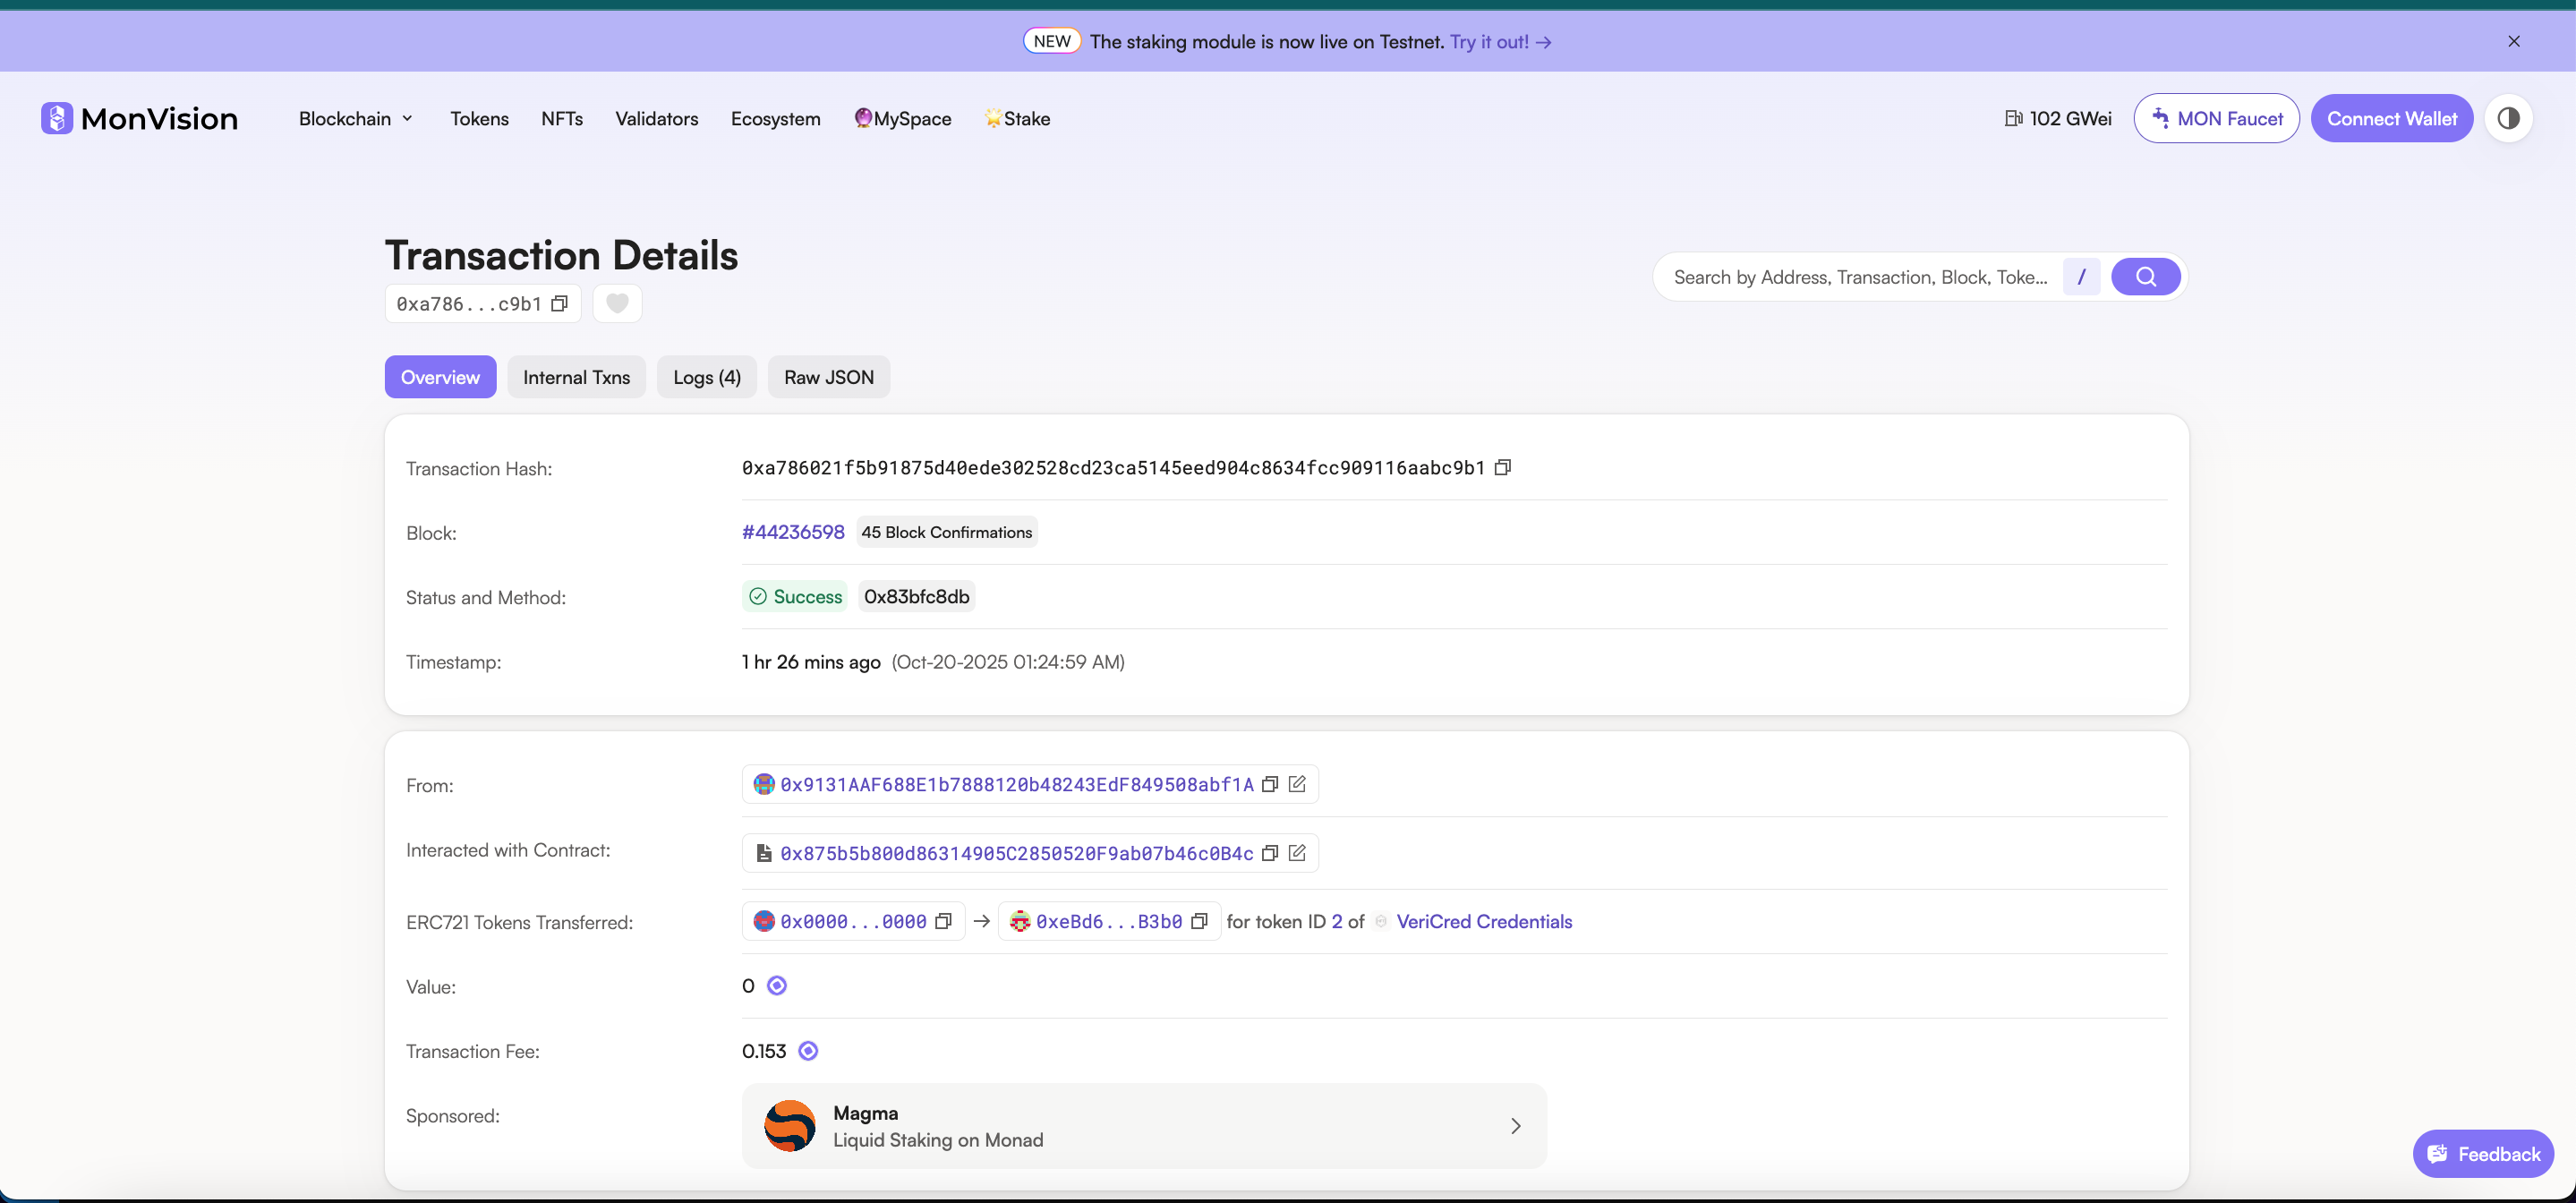Copy the 0x0000...0000 sender address
2576x1203 pixels.
click(x=943, y=922)
